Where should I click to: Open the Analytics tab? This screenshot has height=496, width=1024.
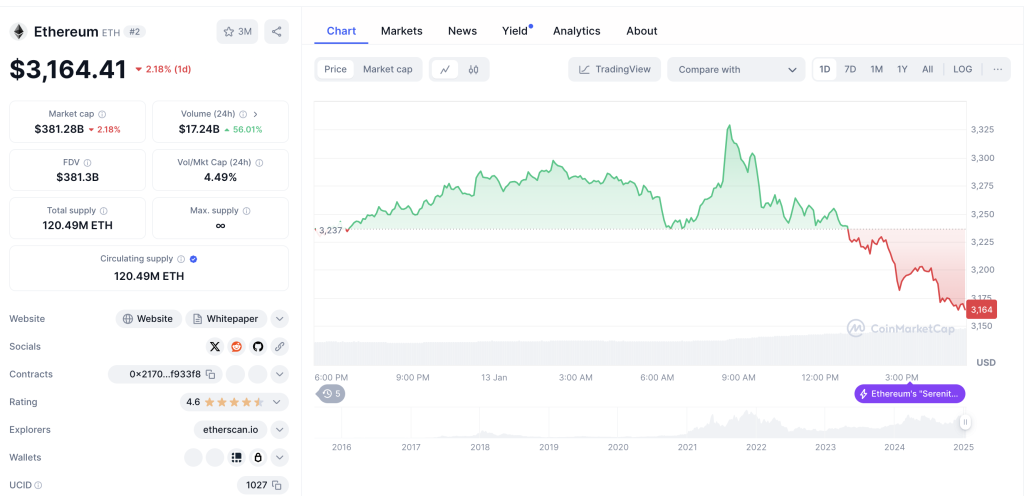[577, 31]
